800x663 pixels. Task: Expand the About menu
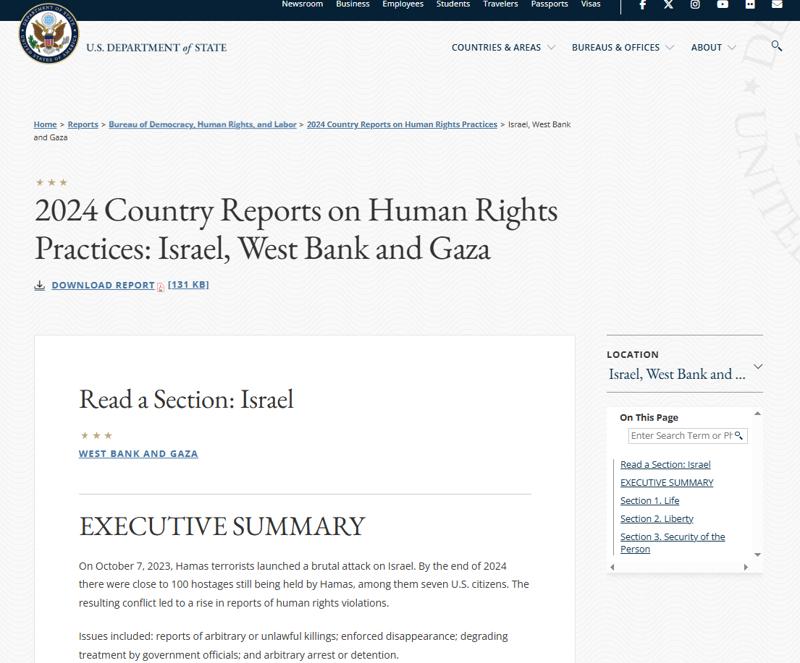pyautogui.click(x=713, y=47)
